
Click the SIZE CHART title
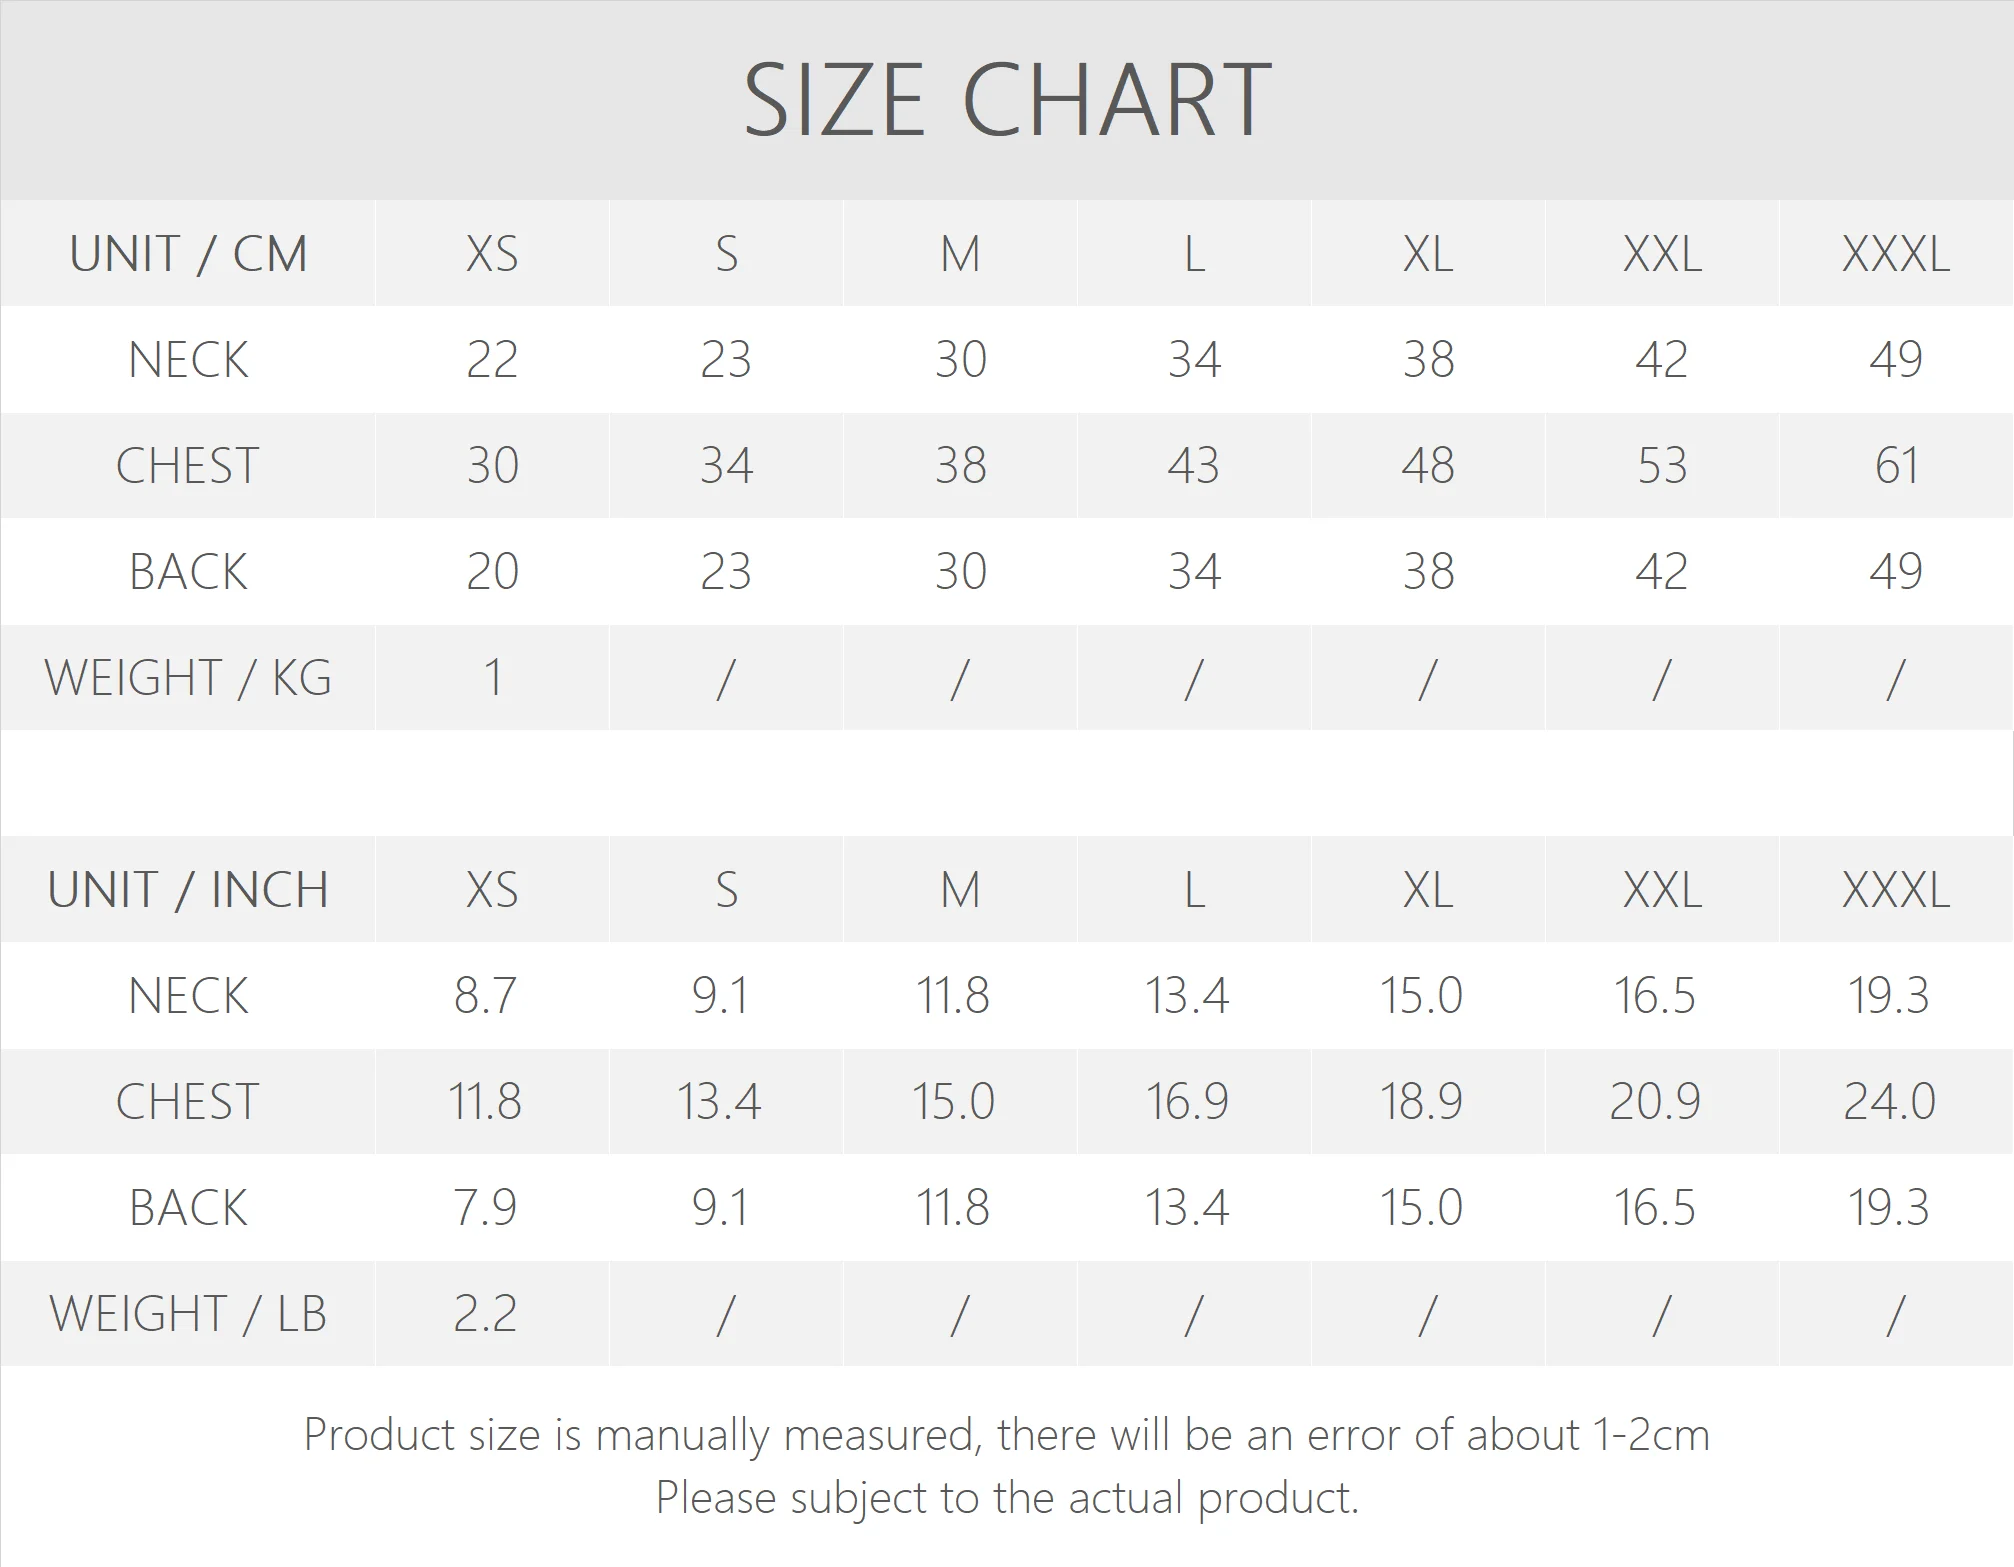tap(1007, 100)
